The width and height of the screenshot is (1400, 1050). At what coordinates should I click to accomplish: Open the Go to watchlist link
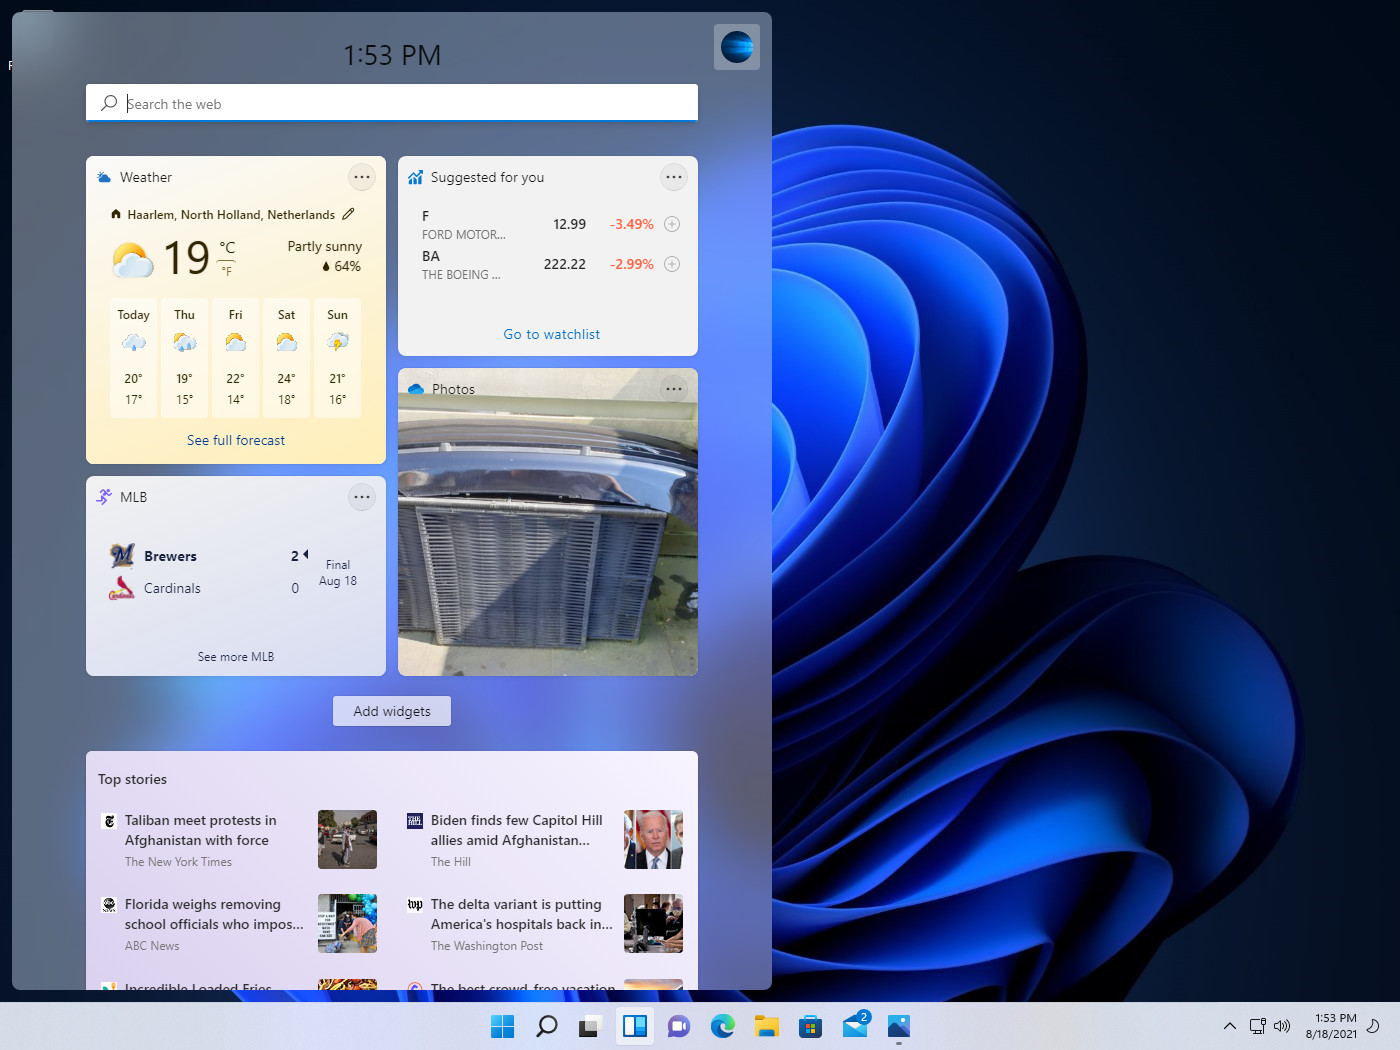551,334
